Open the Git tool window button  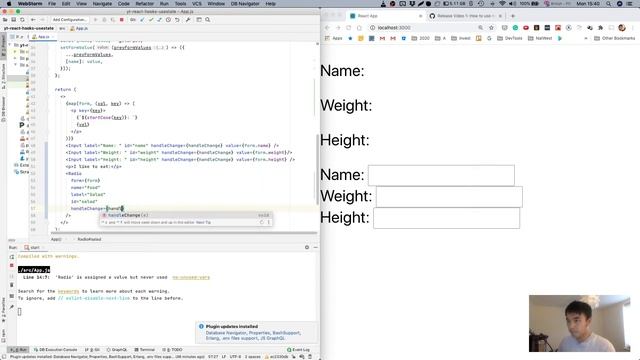pyautogui.click(x=92, y=350)
